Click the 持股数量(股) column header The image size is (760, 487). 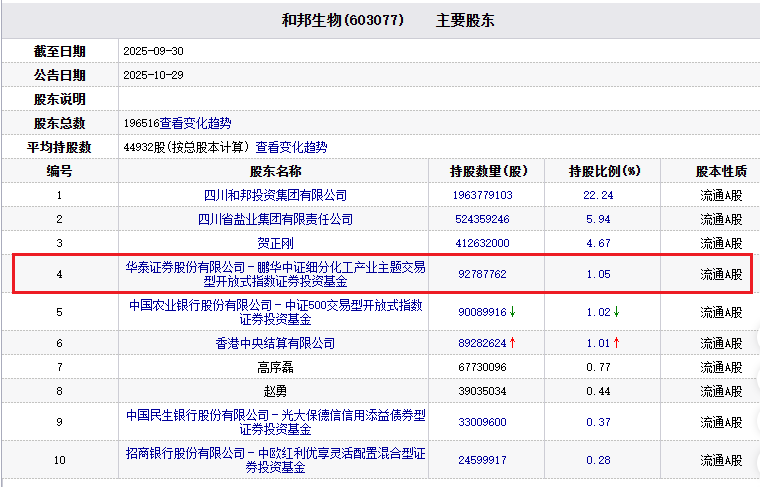489,171
